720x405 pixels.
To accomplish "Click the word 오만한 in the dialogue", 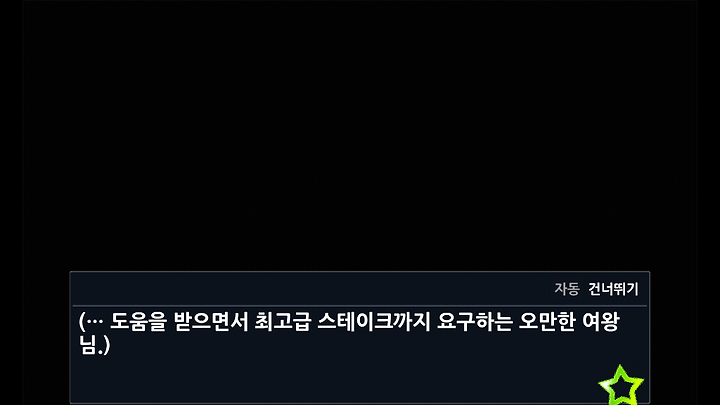I will (547, 321).
